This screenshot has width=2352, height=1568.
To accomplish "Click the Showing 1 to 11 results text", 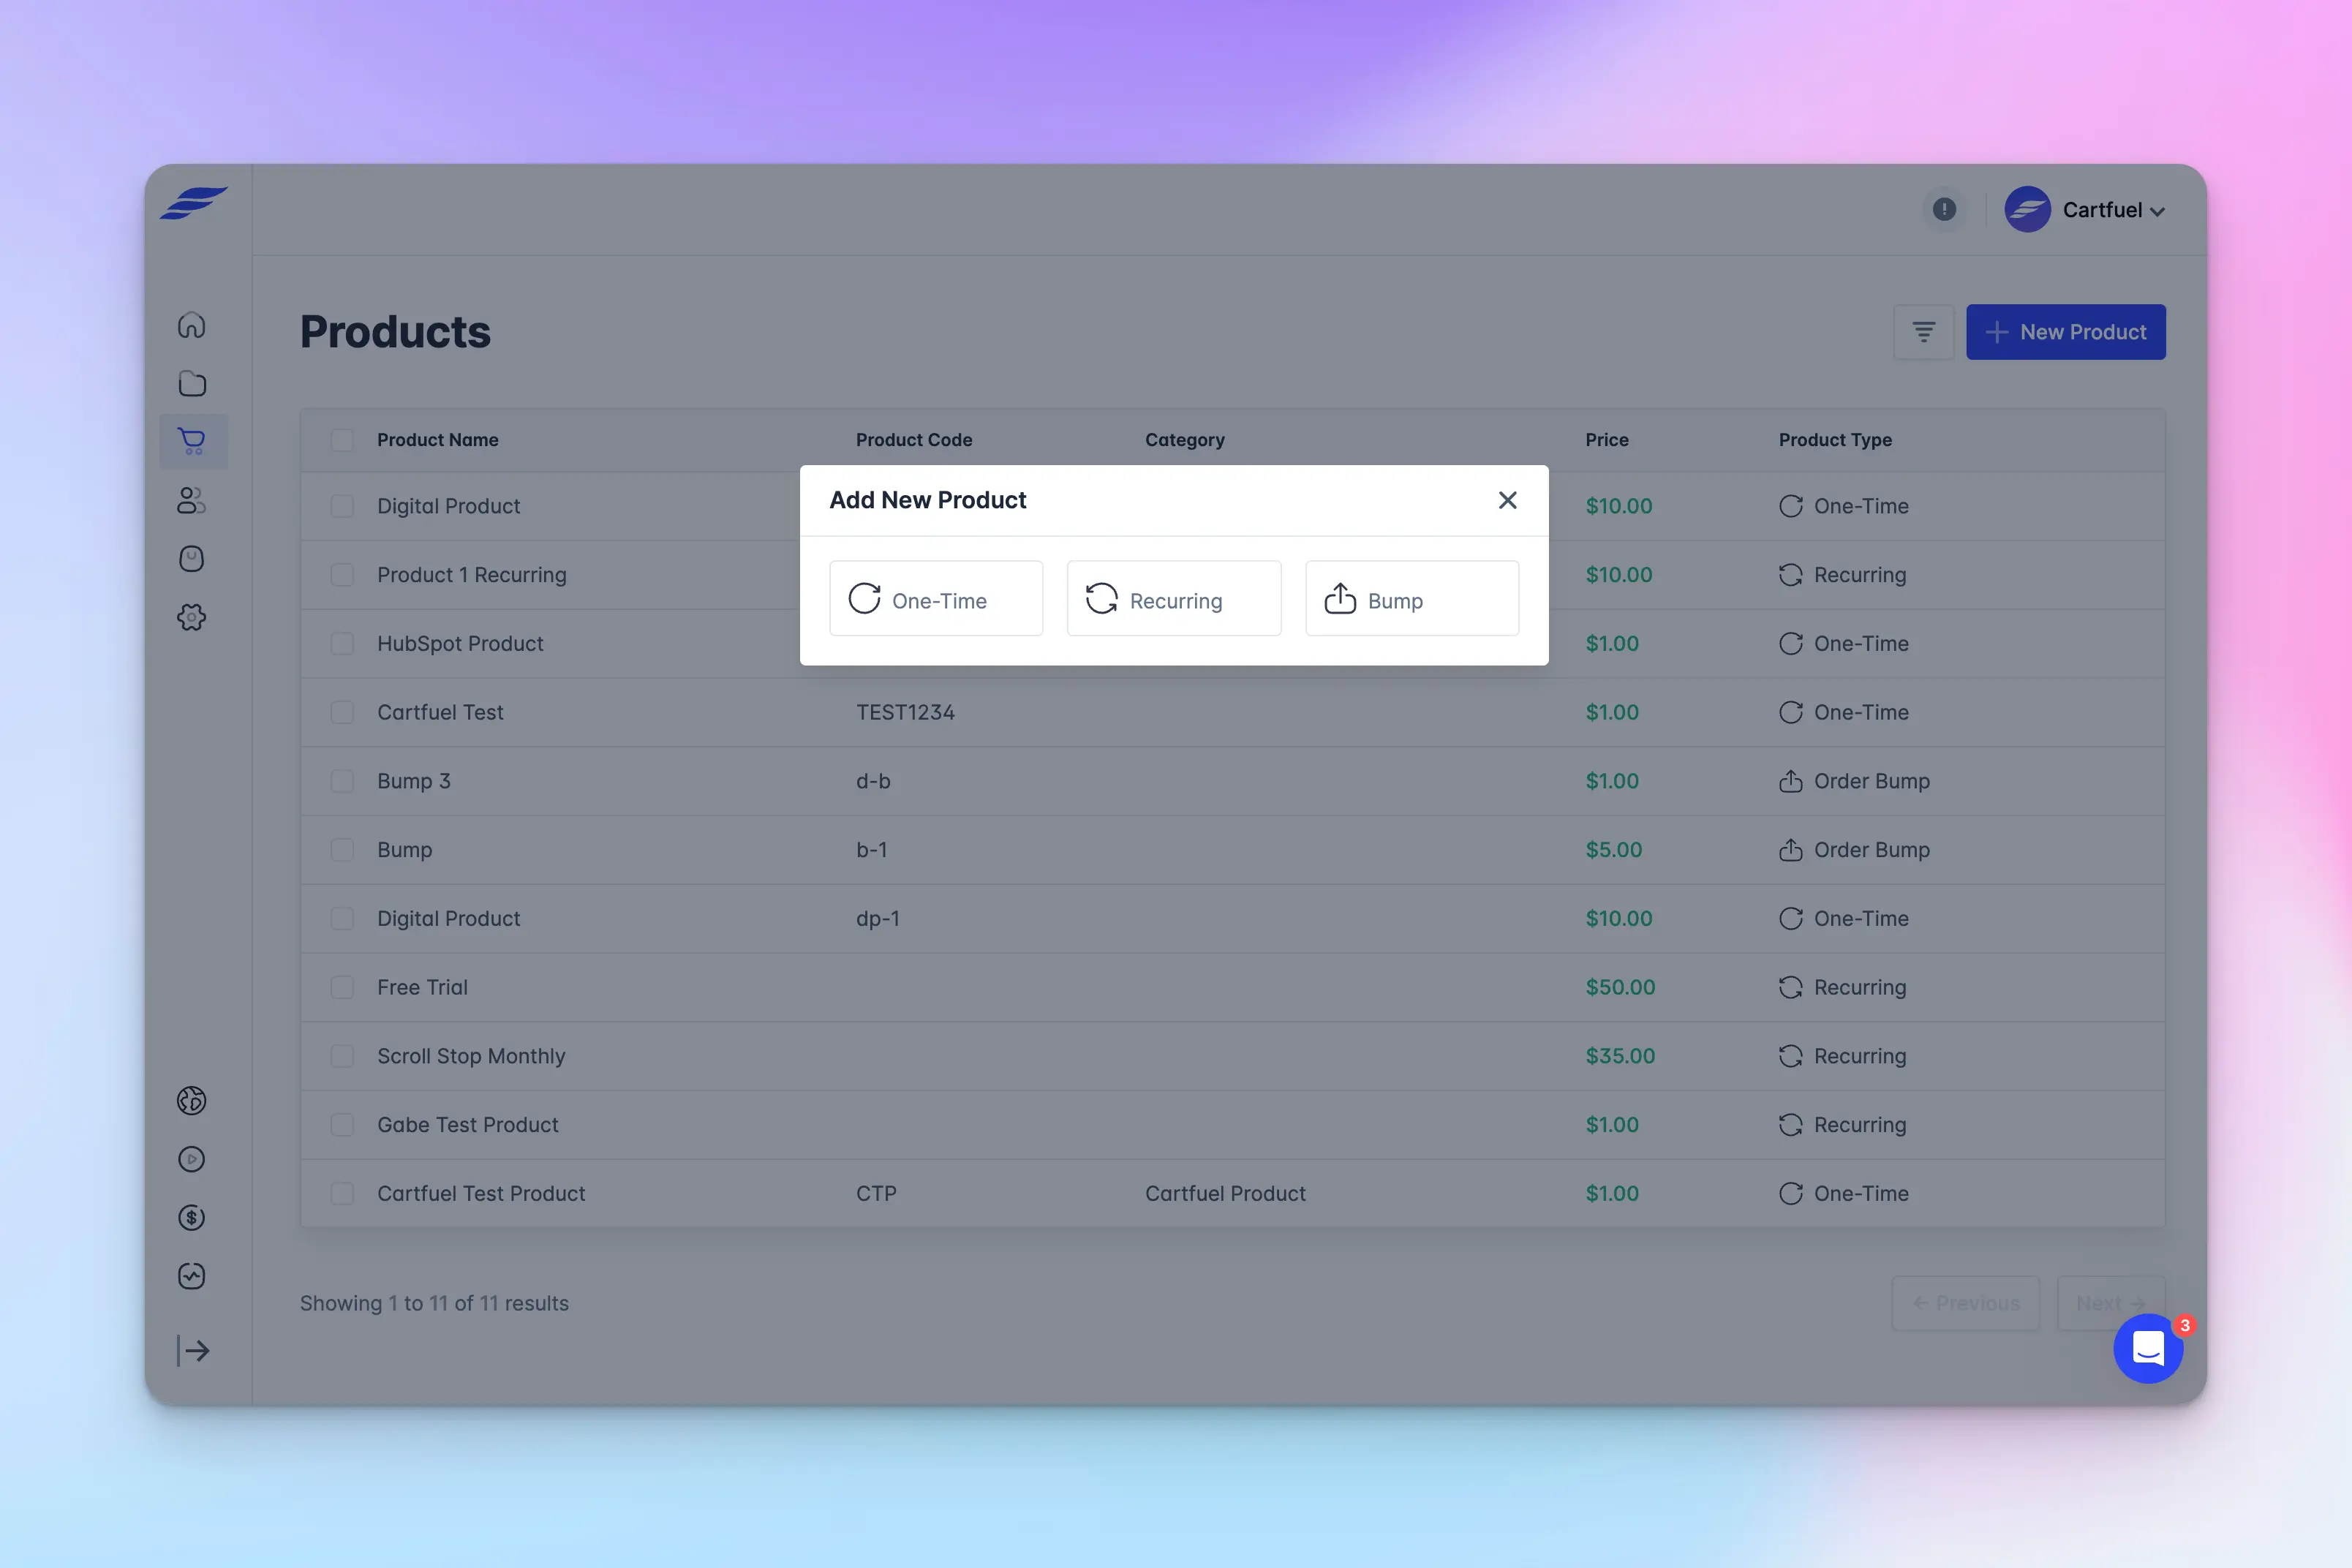I will (x=434, y=1303).
